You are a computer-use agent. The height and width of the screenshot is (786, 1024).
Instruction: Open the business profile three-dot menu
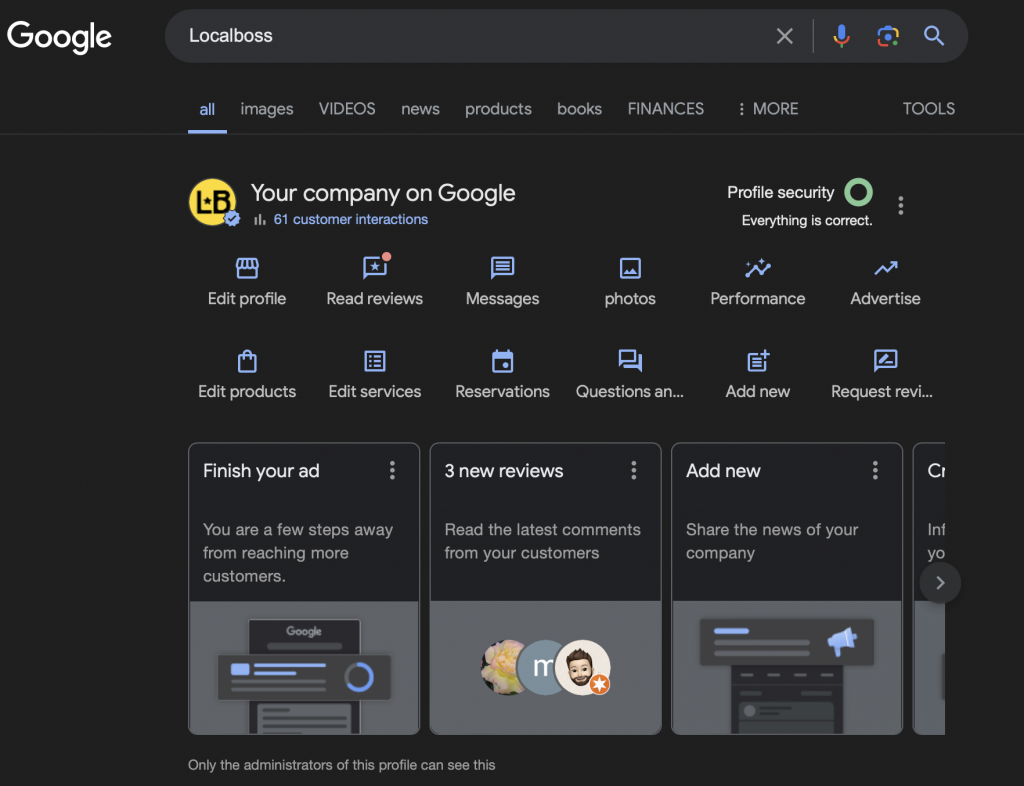901,205
